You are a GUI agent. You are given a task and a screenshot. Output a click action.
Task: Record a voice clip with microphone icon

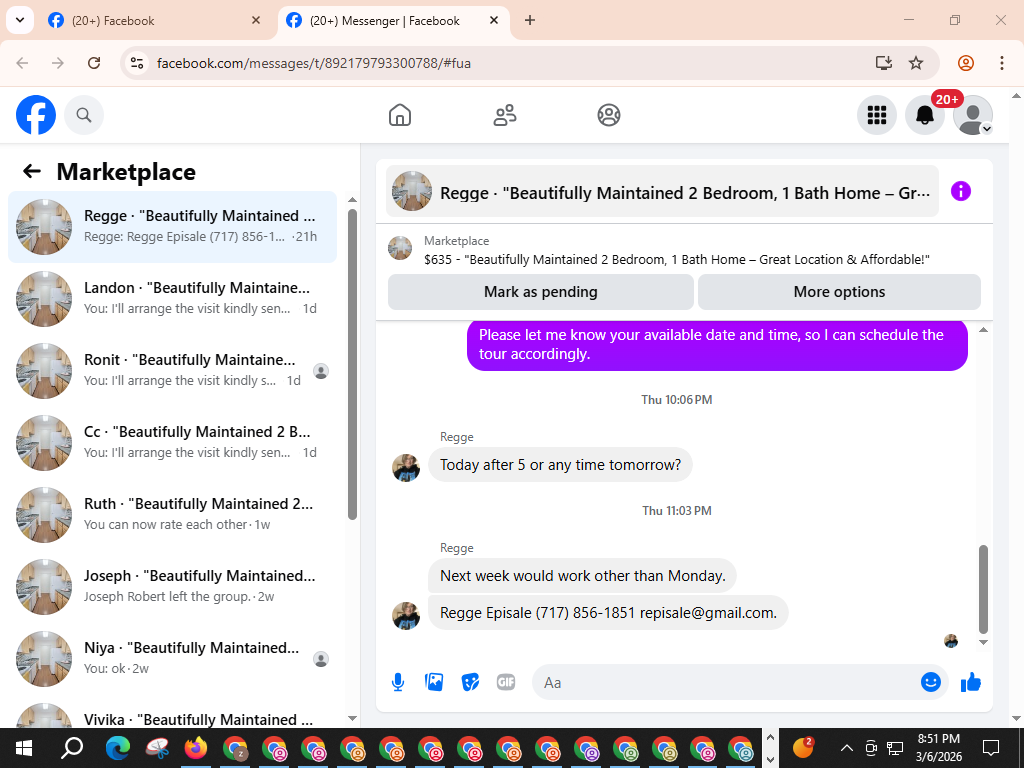tap(398, 682)
